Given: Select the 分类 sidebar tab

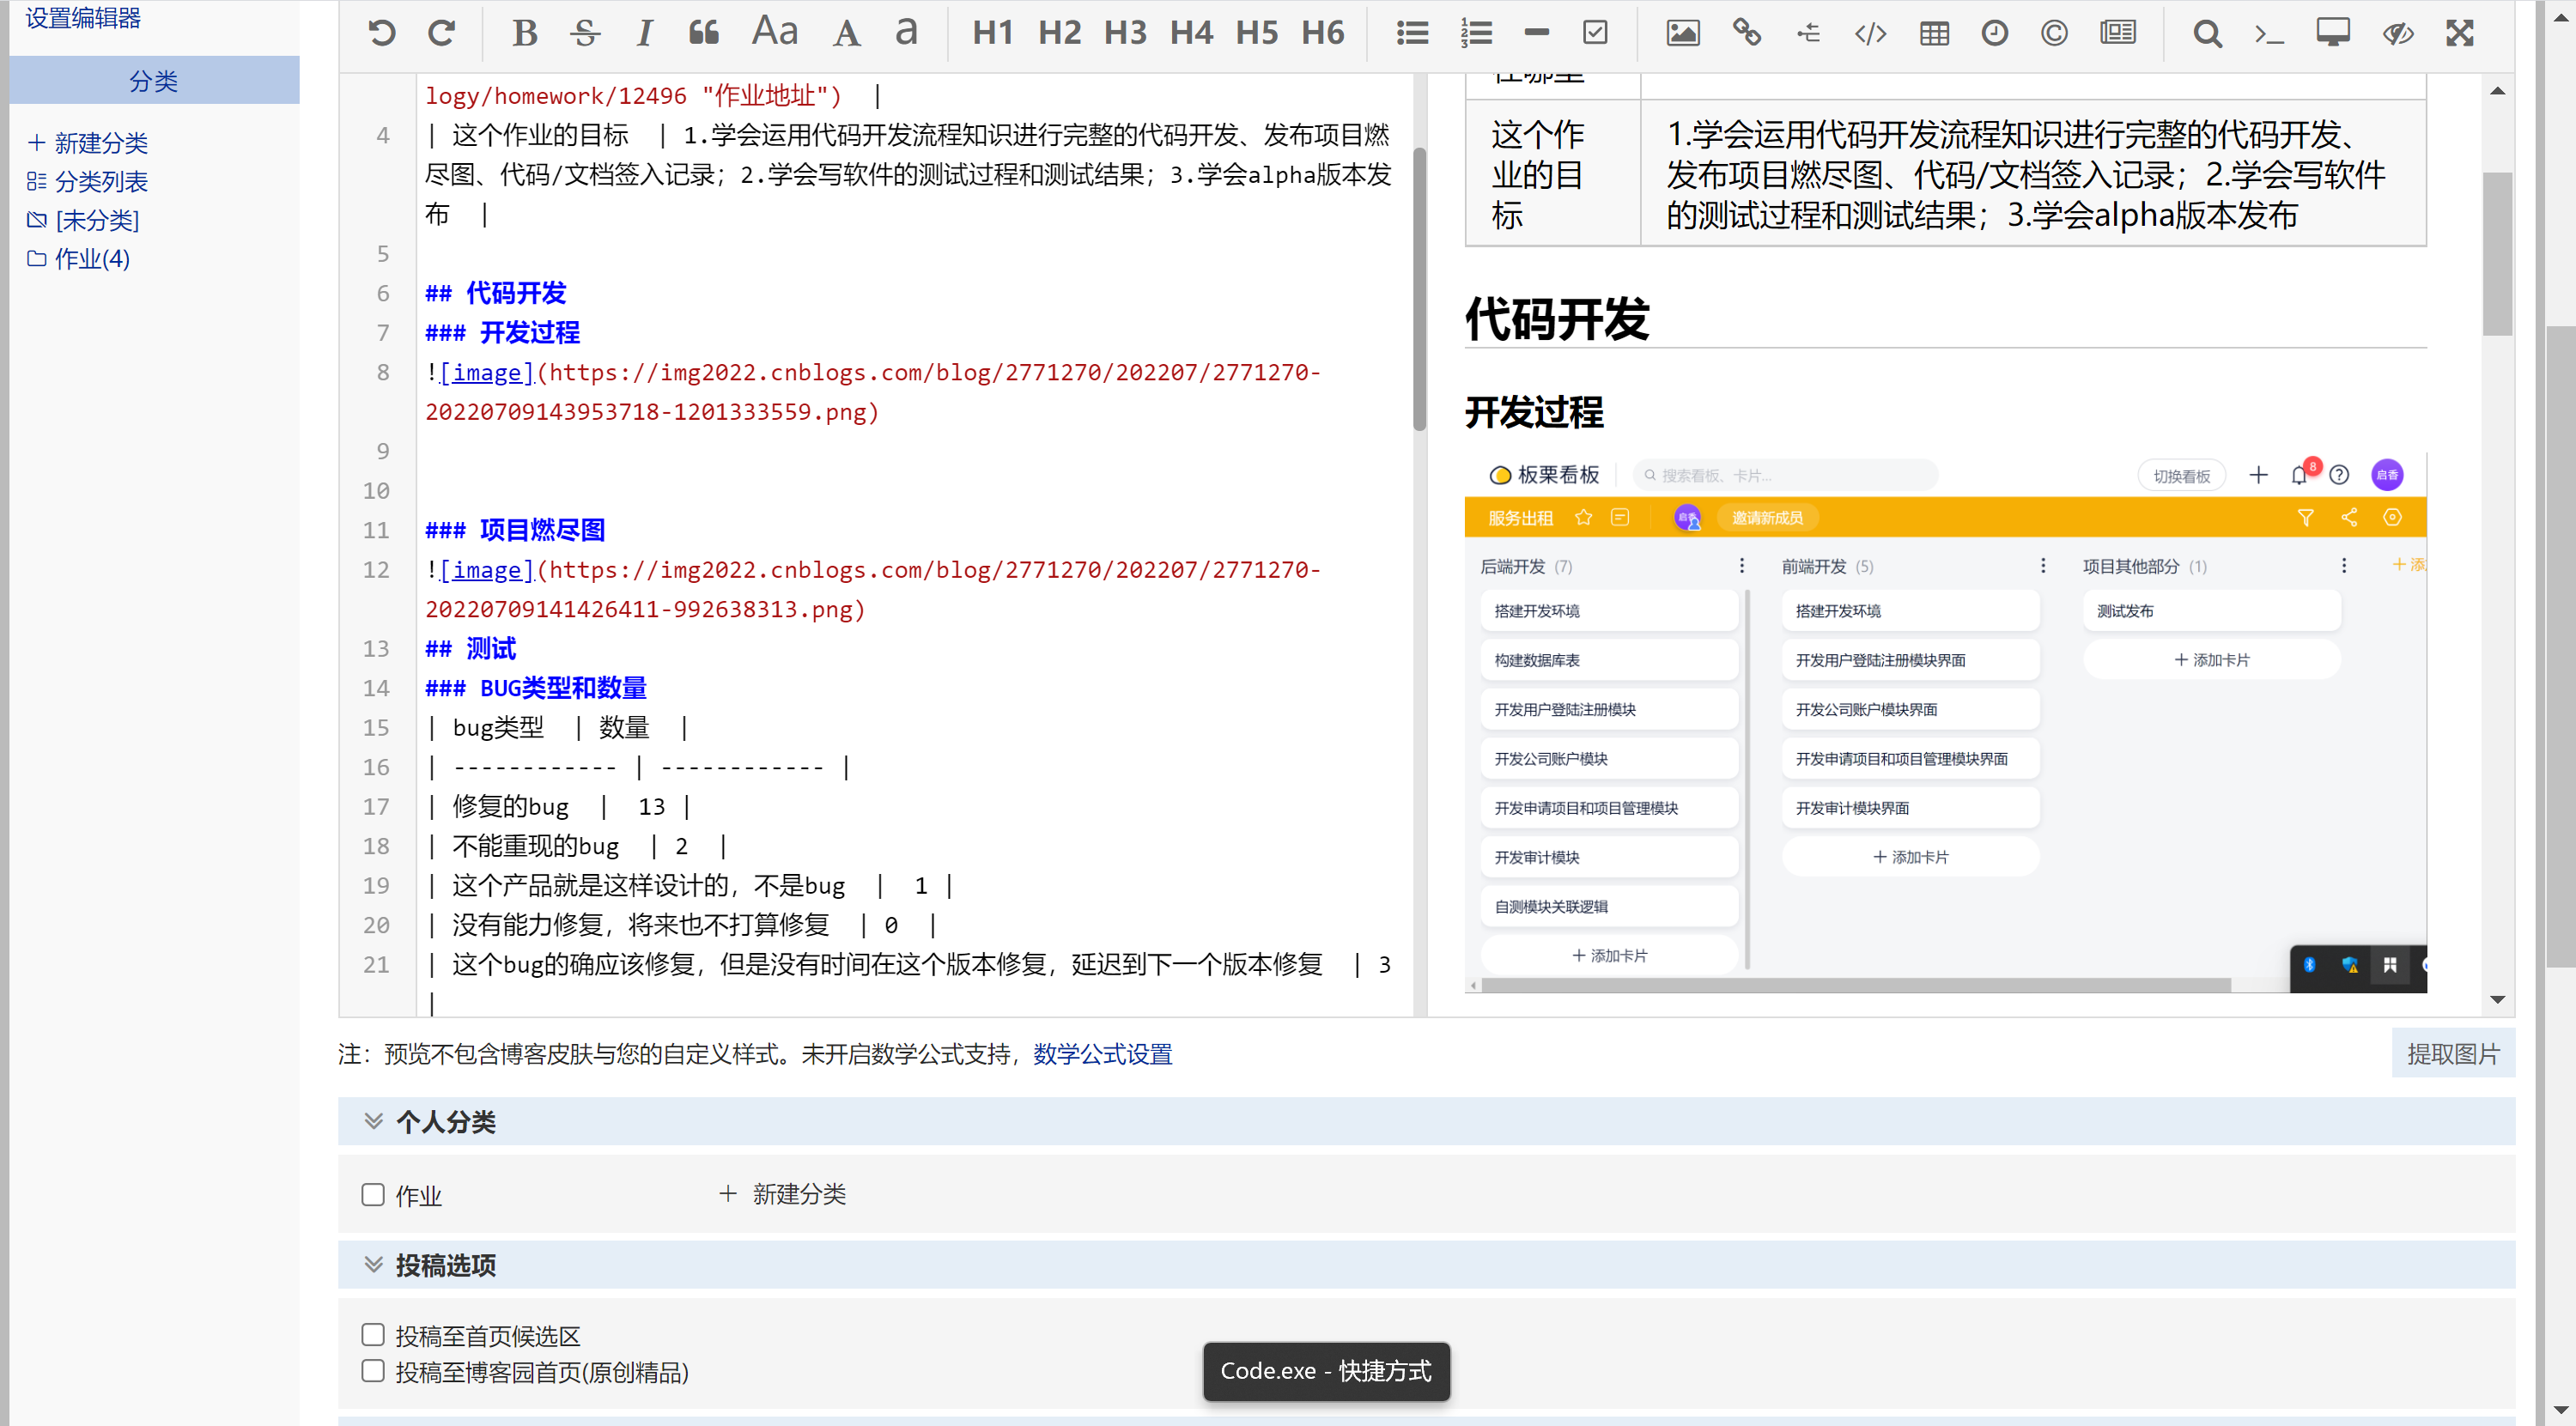Looking at the screenshot, I should click(153, 81).
